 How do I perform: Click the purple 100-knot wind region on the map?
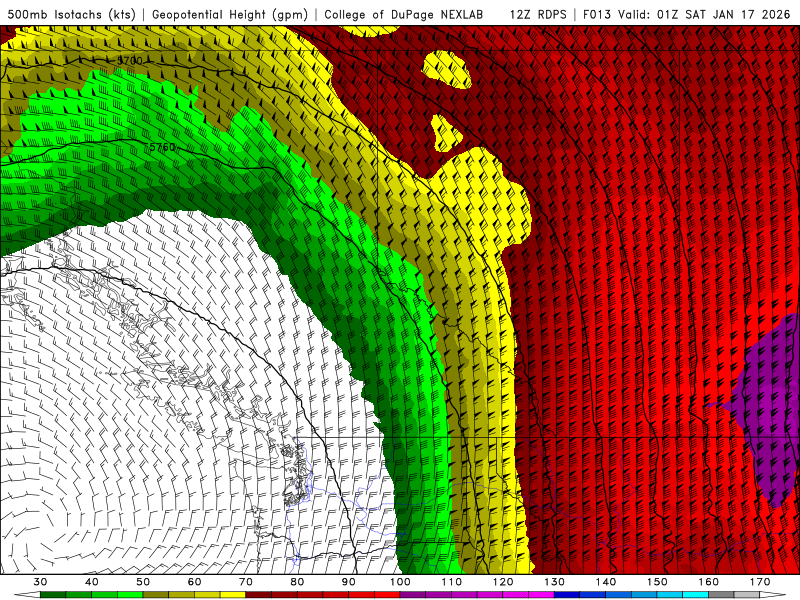coord(770,413)
